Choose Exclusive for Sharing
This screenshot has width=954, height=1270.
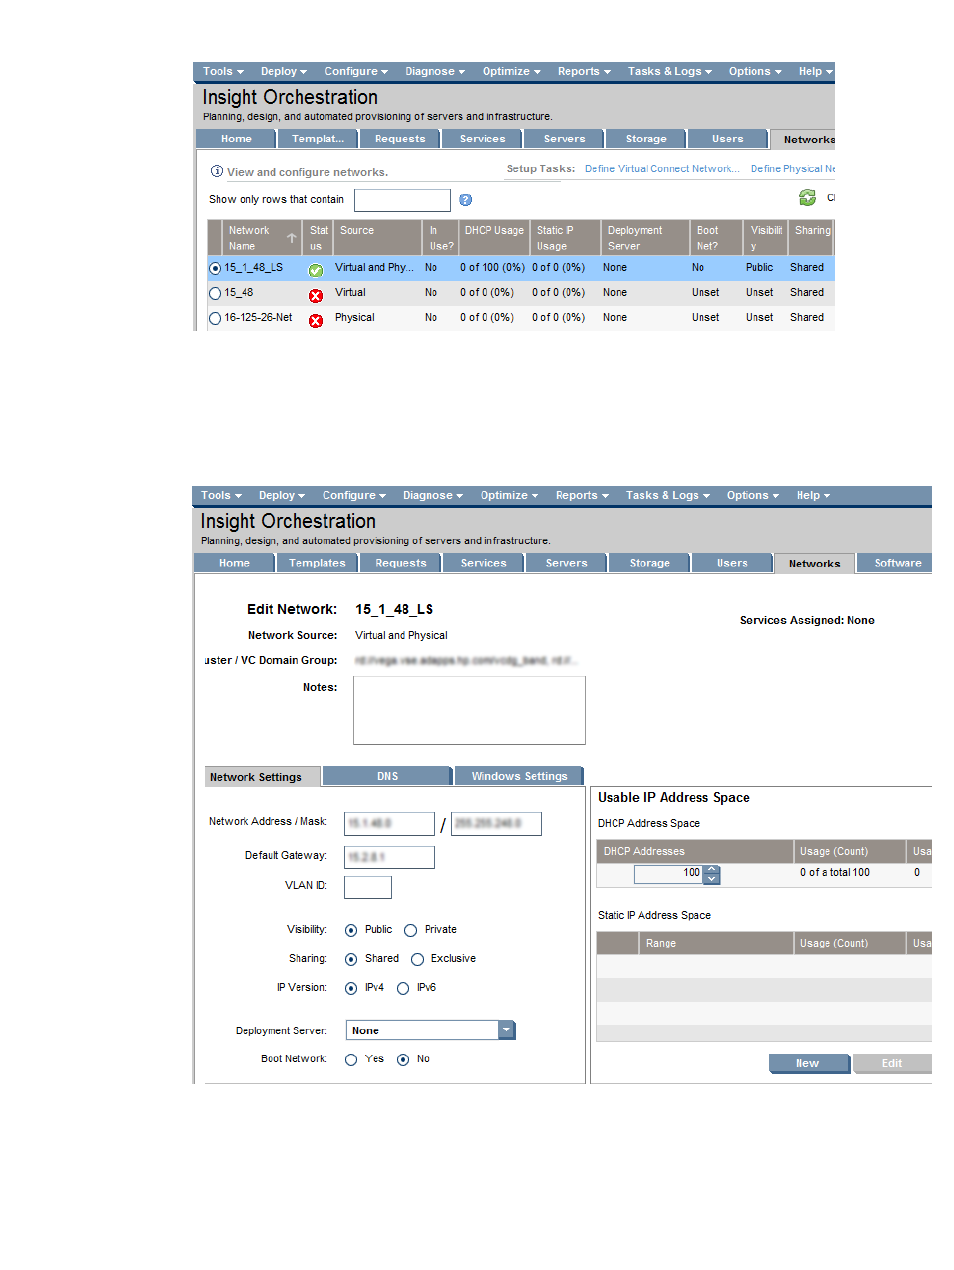[418, 959]
